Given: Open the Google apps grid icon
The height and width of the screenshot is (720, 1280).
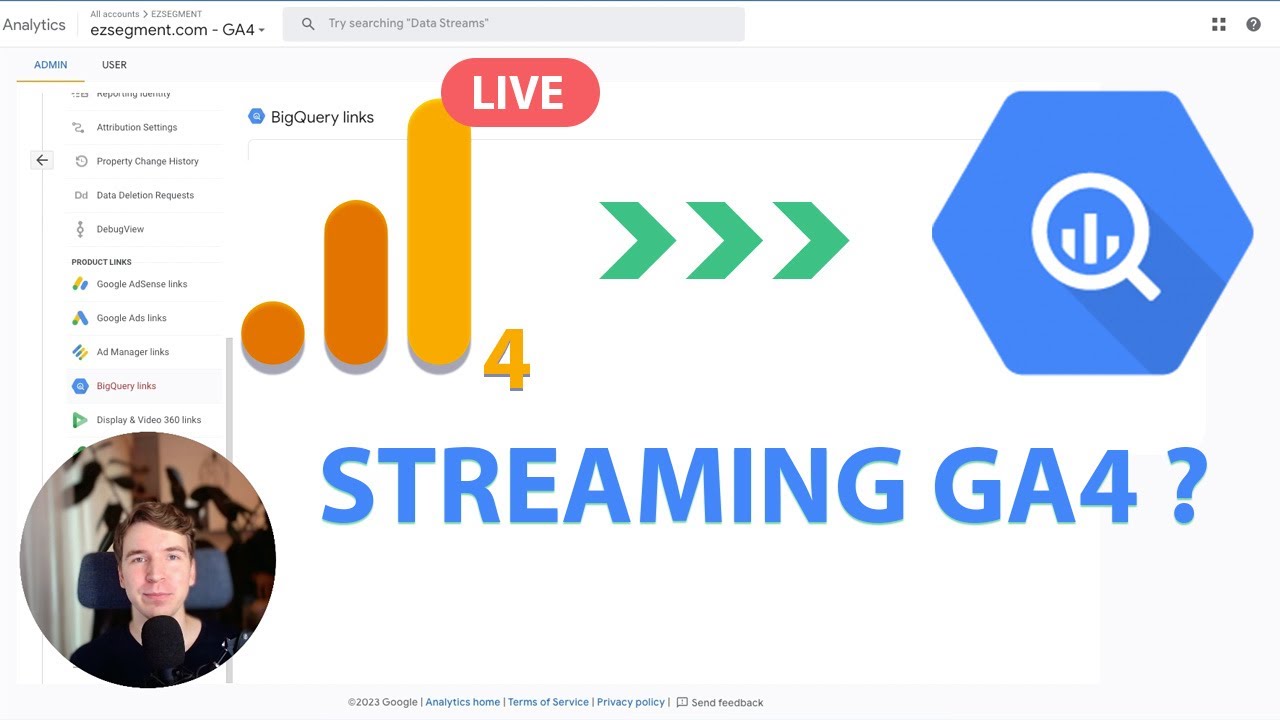Looking at the screenshot, I should coord(1219,24).
